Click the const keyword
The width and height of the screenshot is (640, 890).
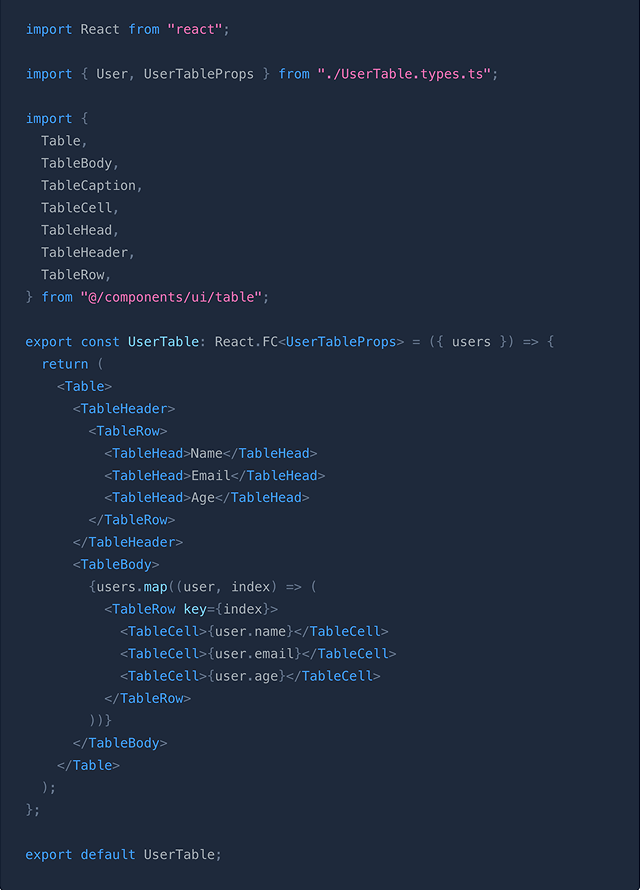tap(100, 342)
